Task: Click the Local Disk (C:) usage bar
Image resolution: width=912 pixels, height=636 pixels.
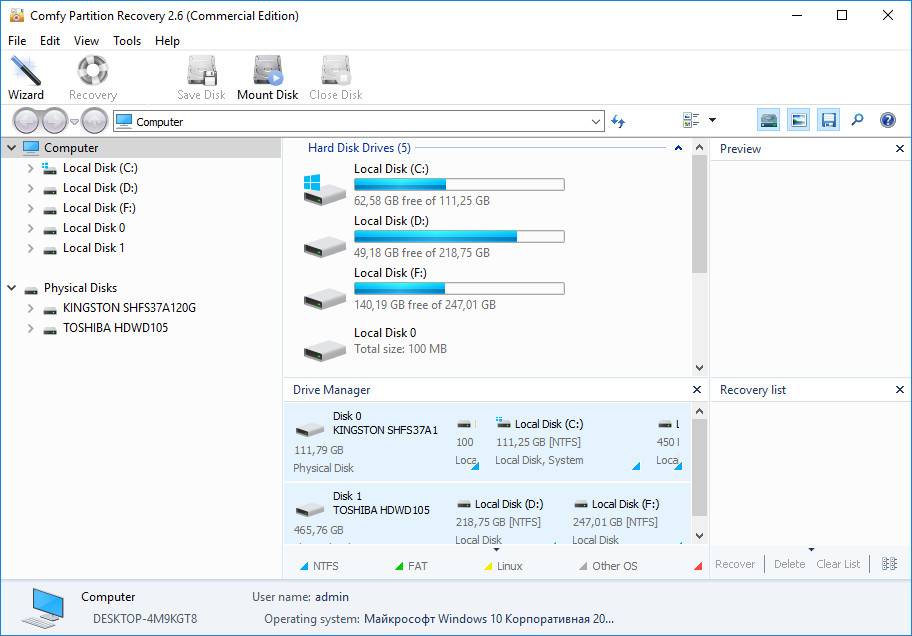Action: pyautogui.click(x=459, y=184)
